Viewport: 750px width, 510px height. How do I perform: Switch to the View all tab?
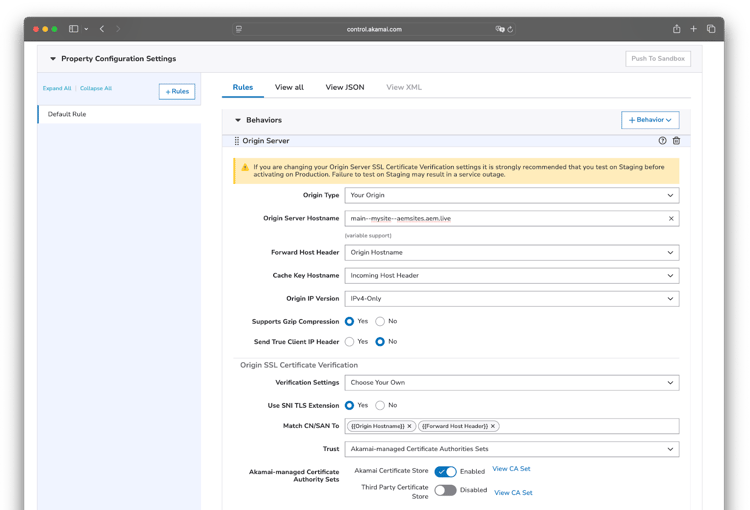(x=289, y=87)
